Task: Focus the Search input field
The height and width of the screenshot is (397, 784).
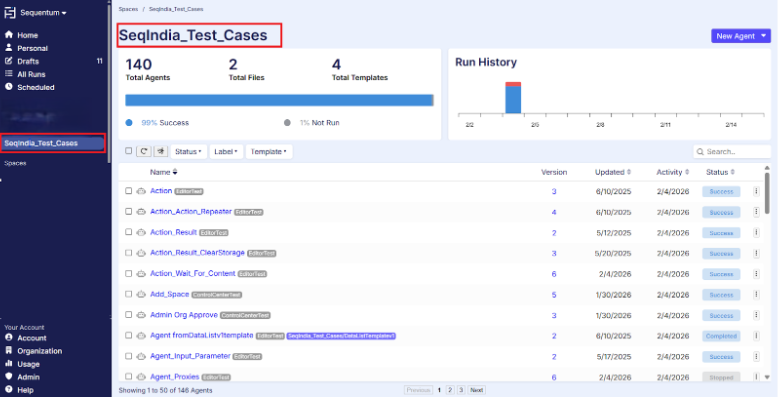Action: pos(732,152)
